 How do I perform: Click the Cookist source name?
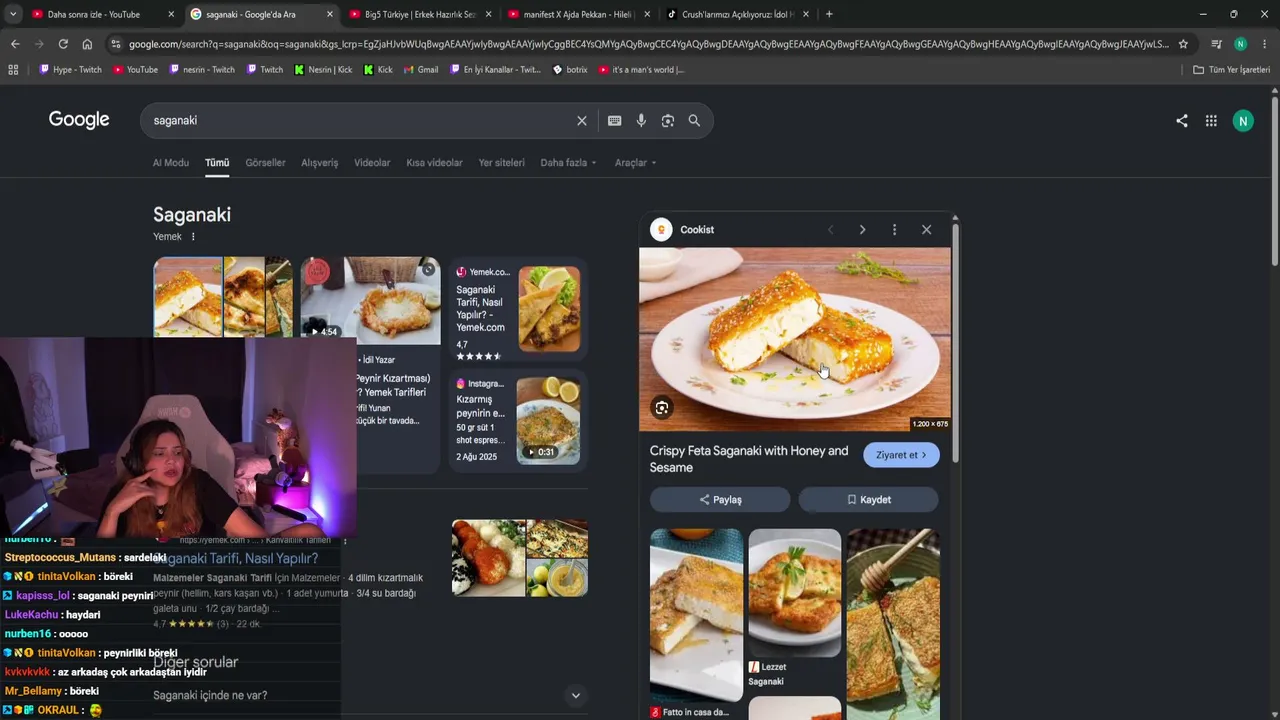click(697, 230)
